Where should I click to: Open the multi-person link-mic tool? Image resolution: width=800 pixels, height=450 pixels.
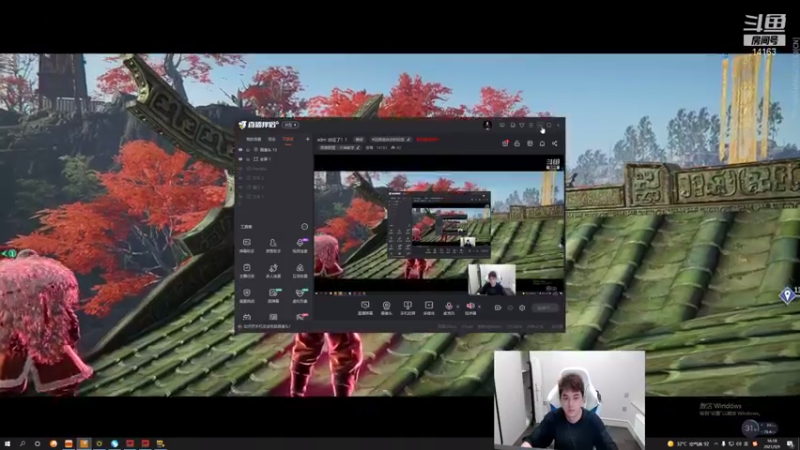click(x=273, y=270)
